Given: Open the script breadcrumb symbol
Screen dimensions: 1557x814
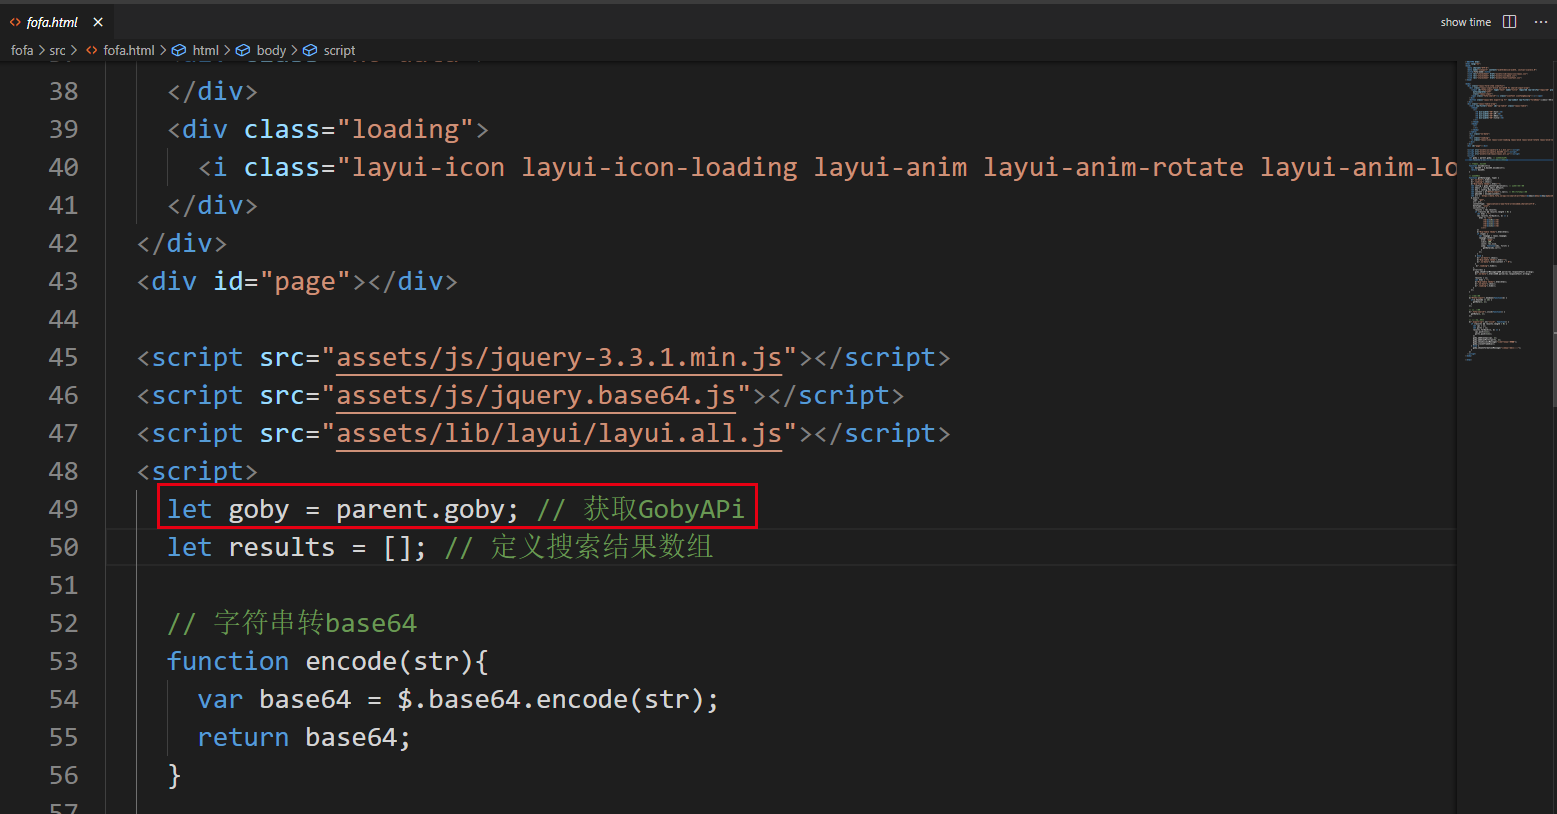Looking at the screenshot, I should (339, 50).
